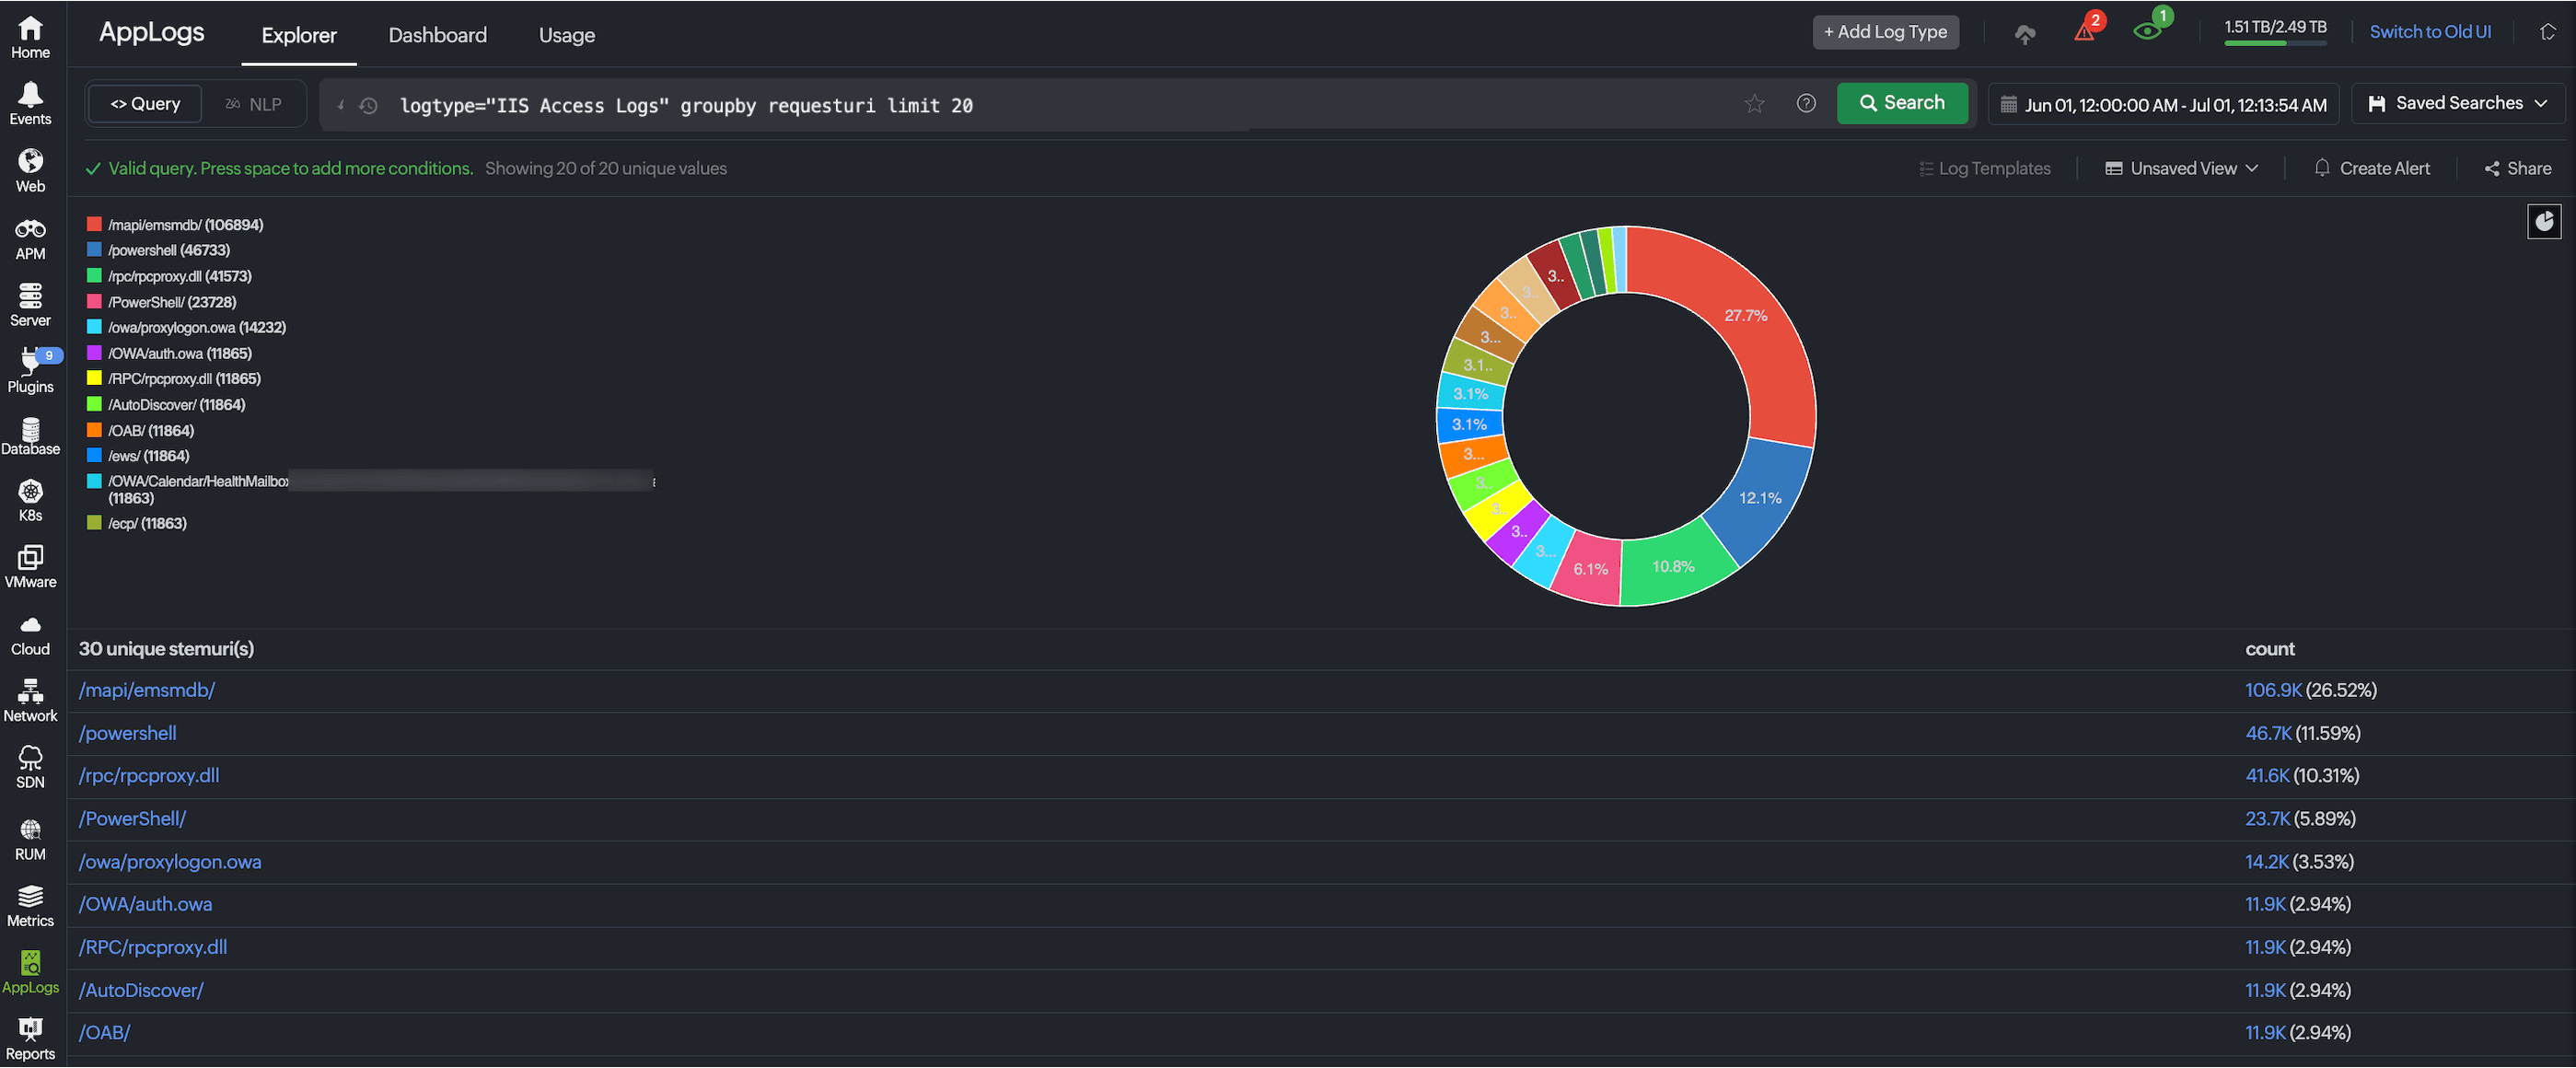Mark query as favorite with star icon
2576x1068 pixels.
[x=1754, y=104]
